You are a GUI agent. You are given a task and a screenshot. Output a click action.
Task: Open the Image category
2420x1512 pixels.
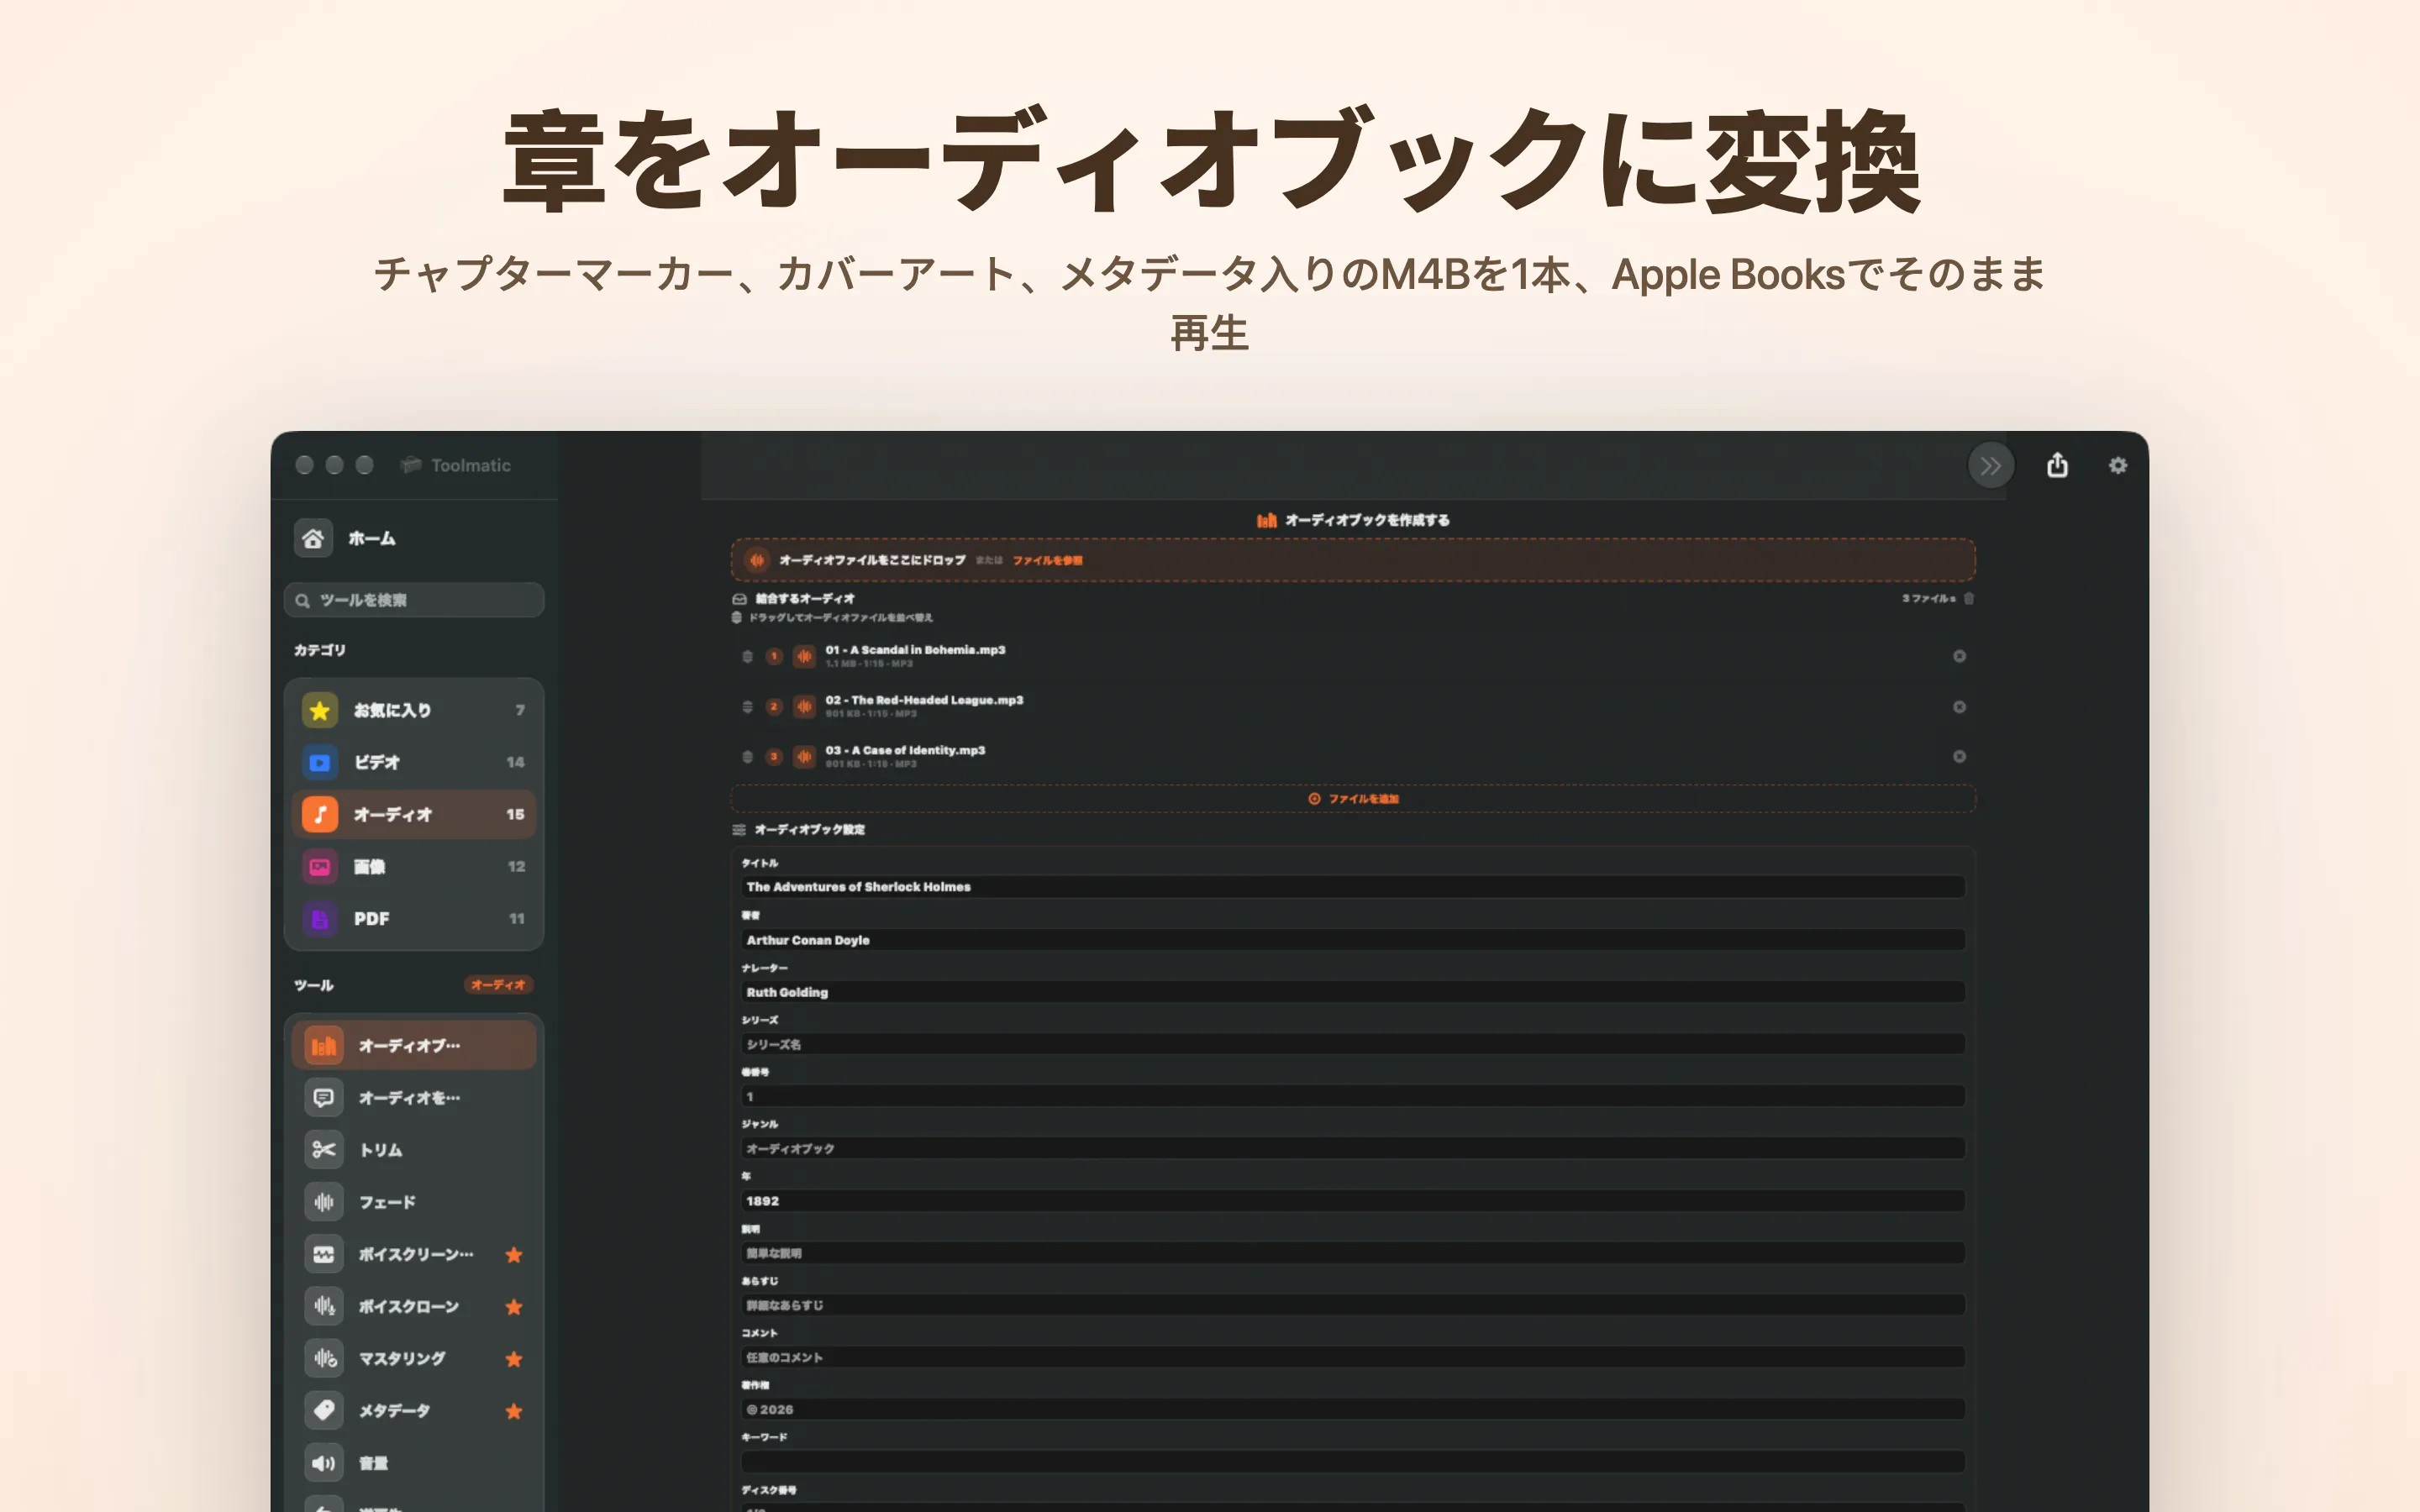point(414,866)
